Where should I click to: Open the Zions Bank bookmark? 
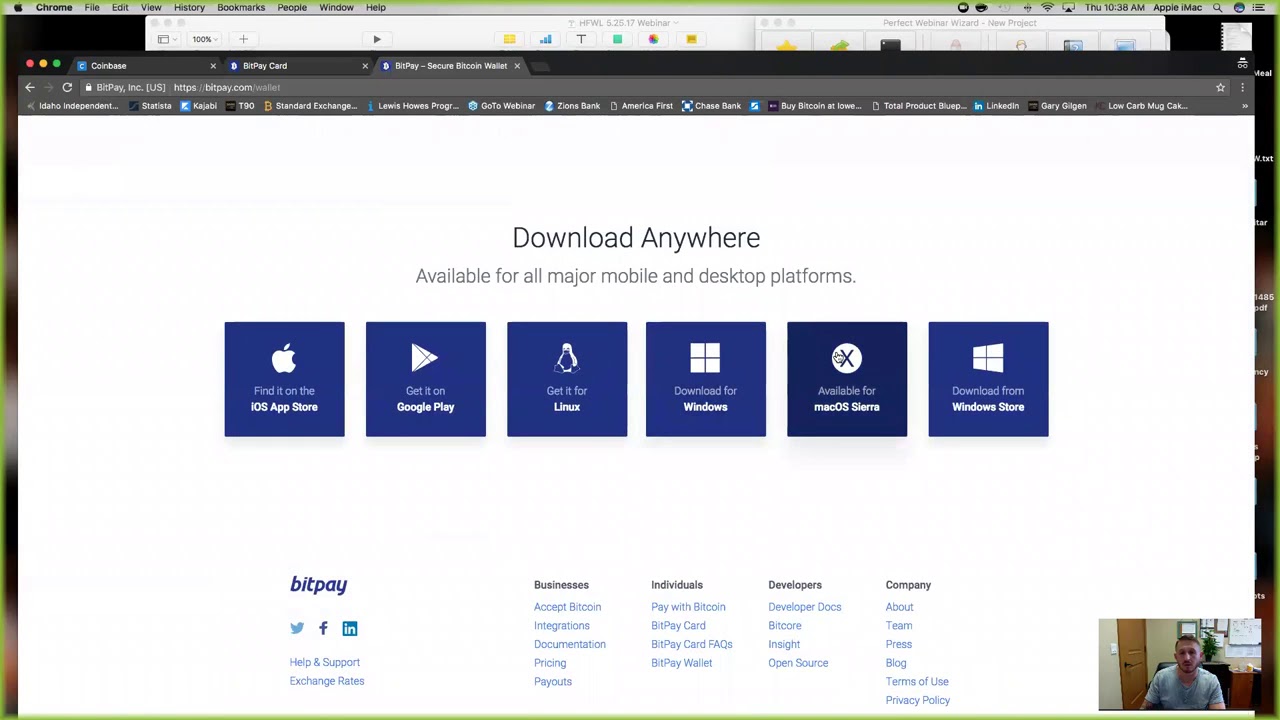(x=572, y=106)
